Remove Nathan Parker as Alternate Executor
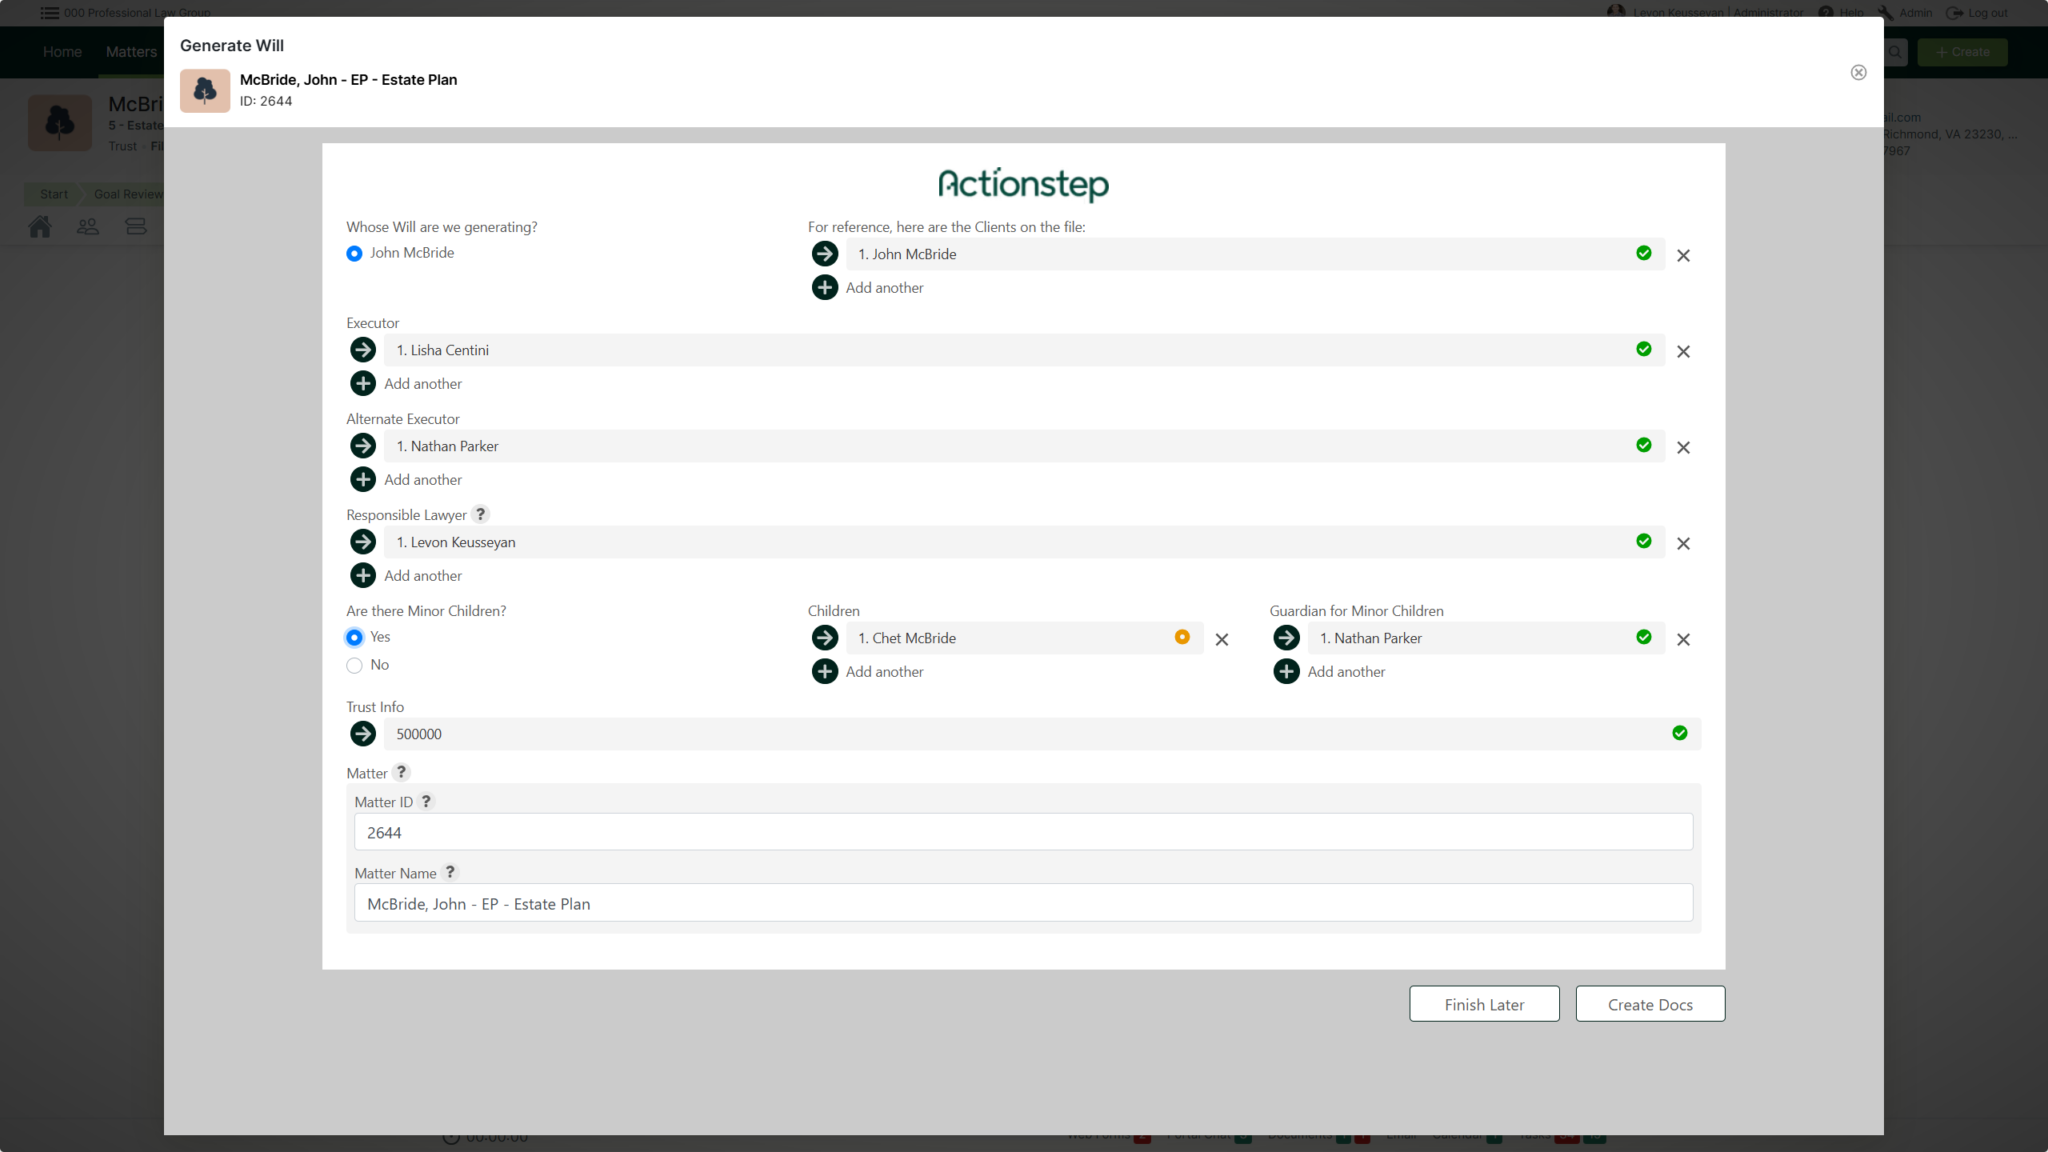This screenshot has height=1152, width=2048. click(x=1683, y=448)
